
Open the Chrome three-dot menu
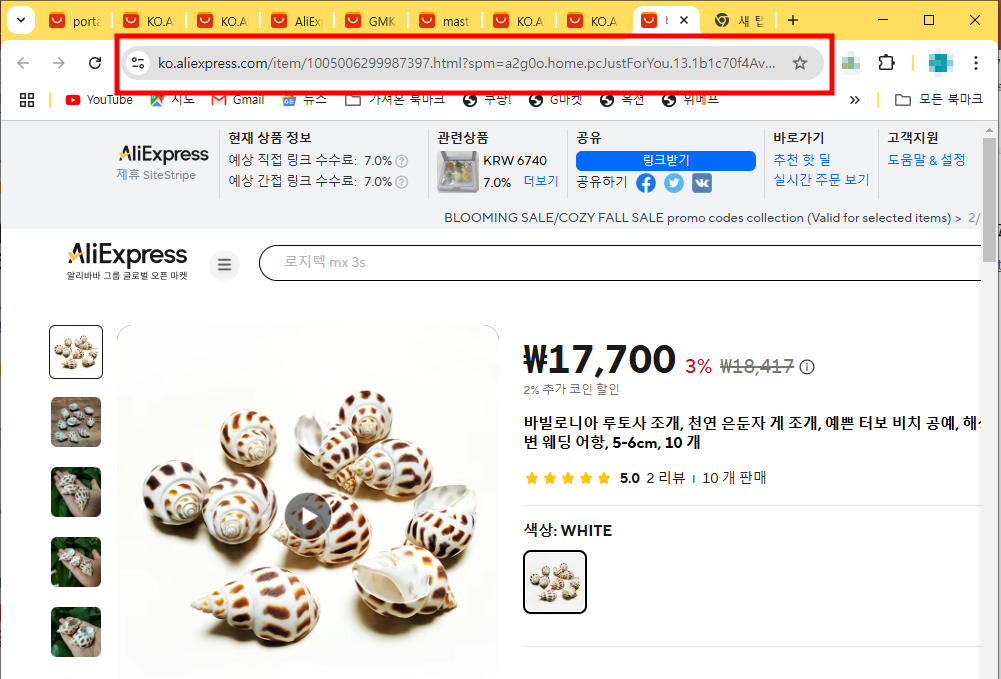click(x=975, y=63)
